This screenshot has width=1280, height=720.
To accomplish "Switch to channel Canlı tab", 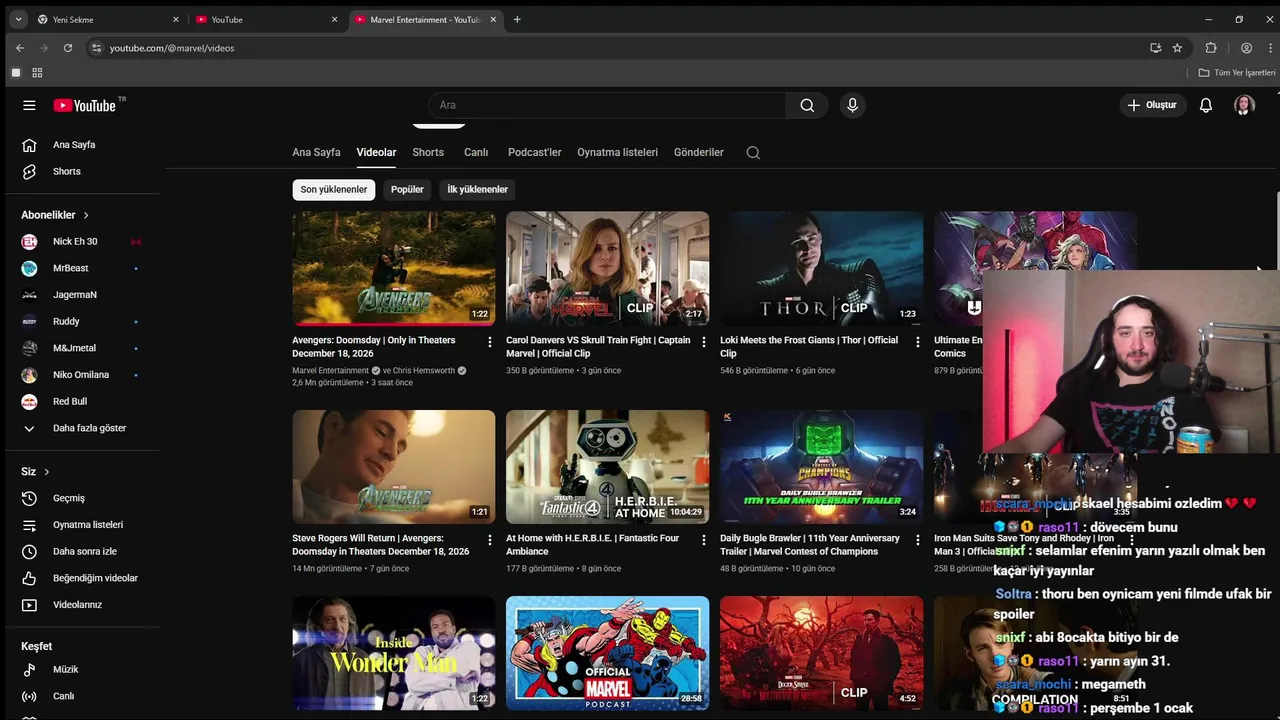I will [x=476, y=153].
